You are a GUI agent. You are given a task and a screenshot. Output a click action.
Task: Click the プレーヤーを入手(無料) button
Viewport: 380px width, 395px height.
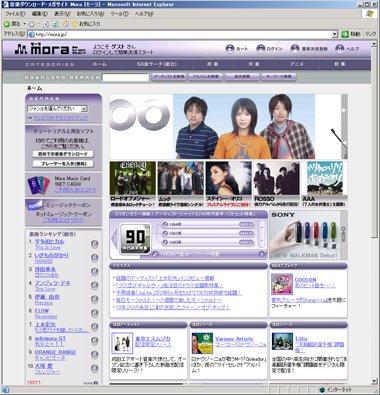(x=63, y=164)
